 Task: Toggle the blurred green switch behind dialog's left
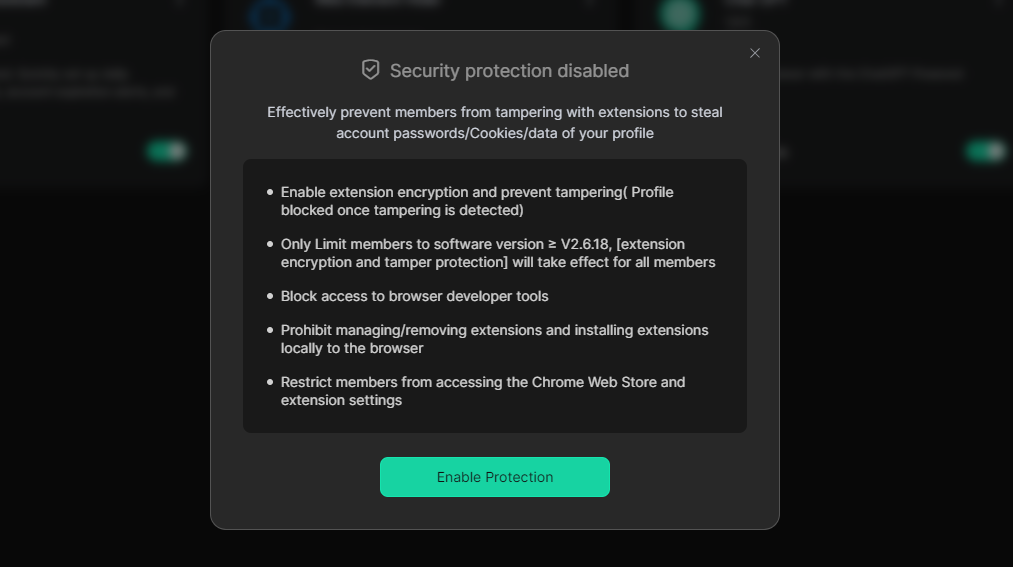click(x=167, y=151)
